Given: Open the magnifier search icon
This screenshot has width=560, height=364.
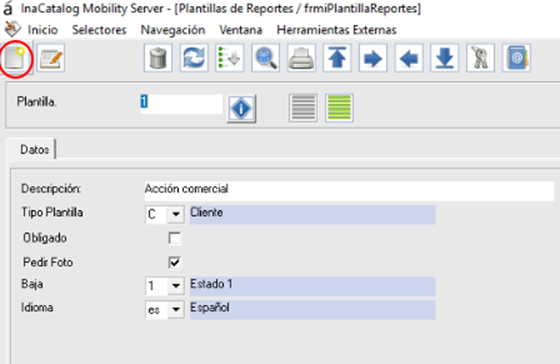Looking at the screenshot, I should 265,58.
